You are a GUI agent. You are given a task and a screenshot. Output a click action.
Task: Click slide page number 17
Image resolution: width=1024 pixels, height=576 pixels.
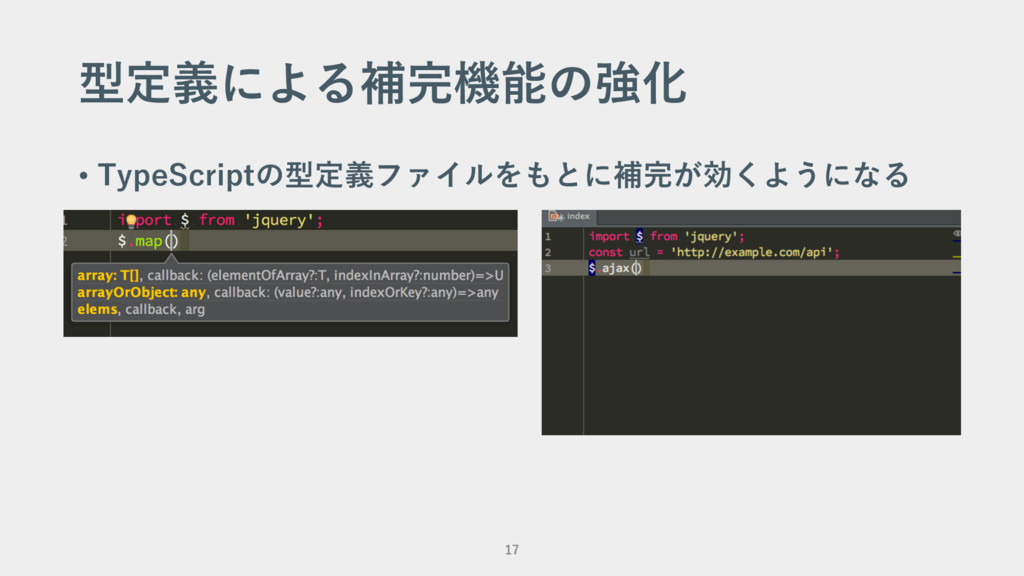tap(512, 550)
